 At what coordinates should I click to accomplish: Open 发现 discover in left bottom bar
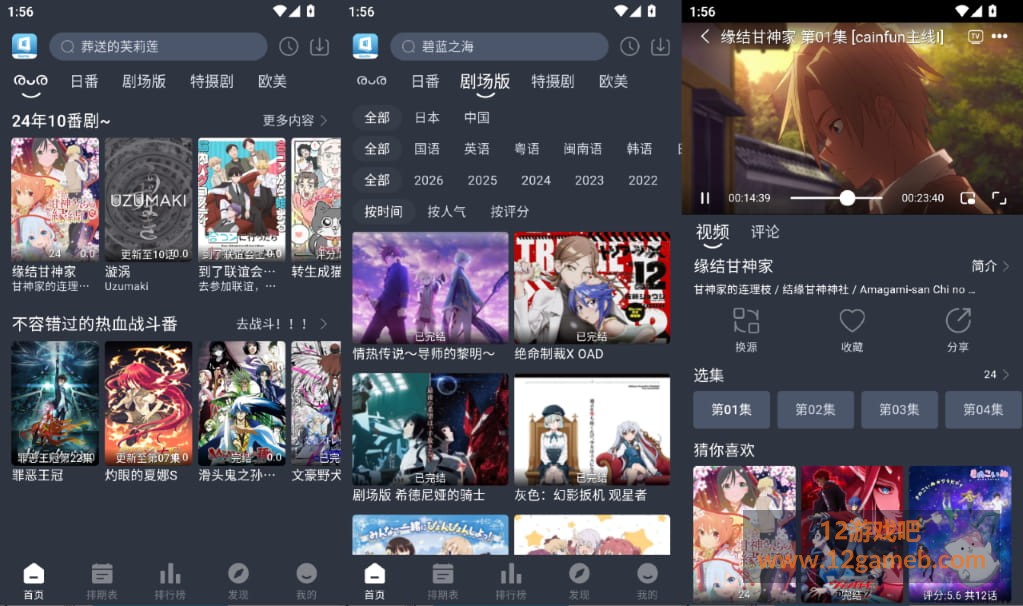coord(238,581)
